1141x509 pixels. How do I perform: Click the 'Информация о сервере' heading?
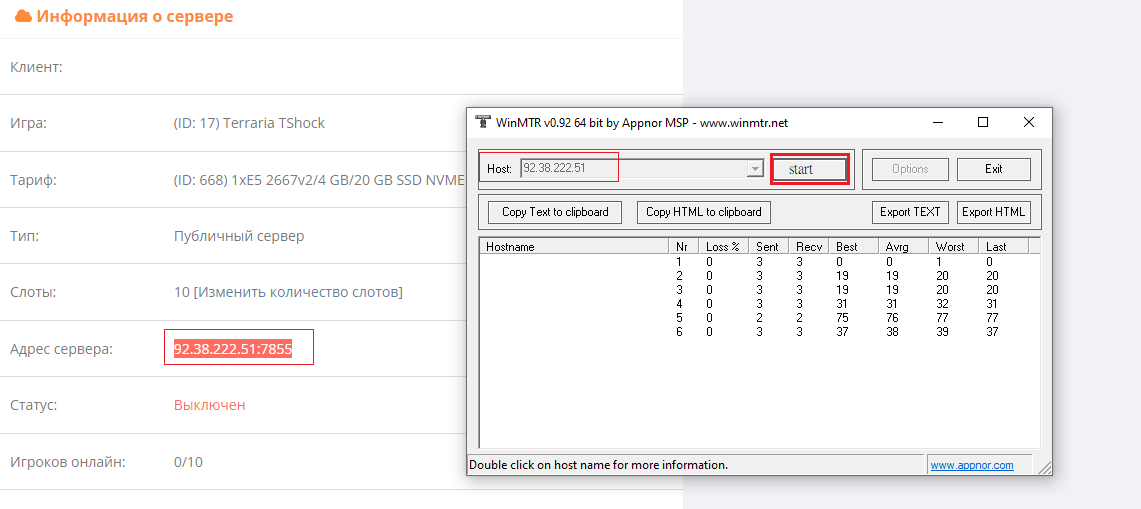135,16
